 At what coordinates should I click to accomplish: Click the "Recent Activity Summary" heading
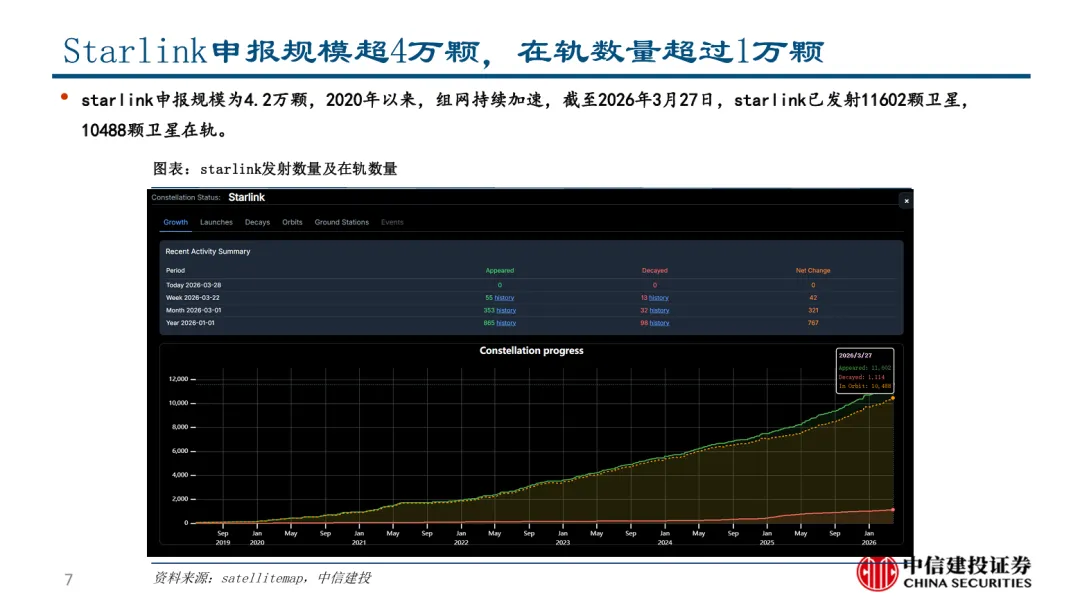[x=207, y=251]
